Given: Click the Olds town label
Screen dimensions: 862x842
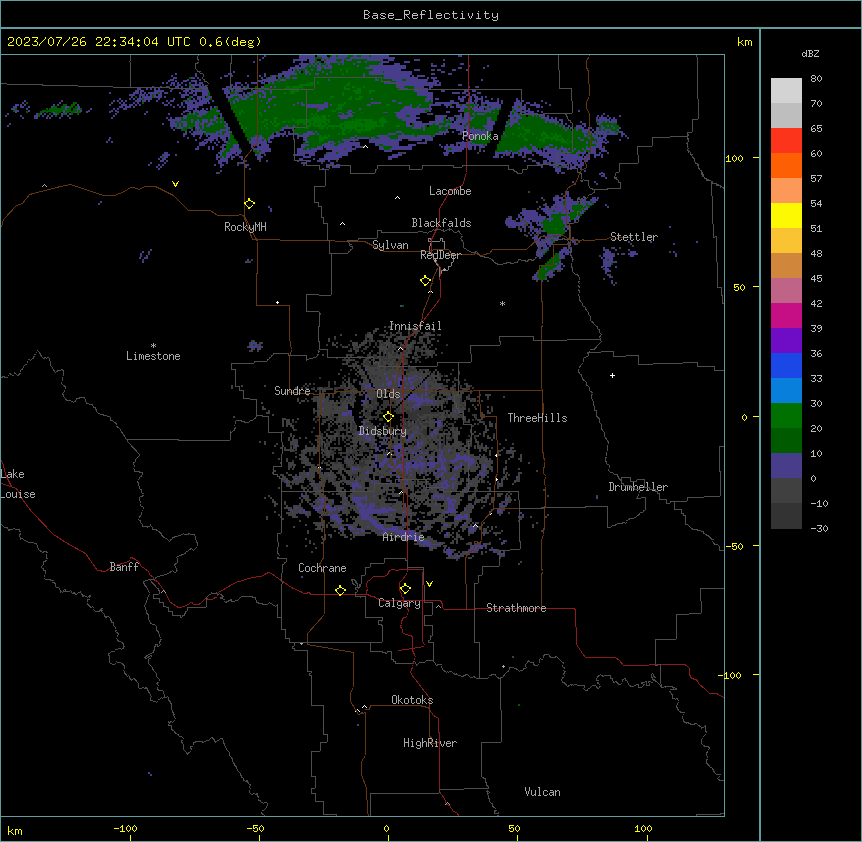Looking at the screenshot, I should [x=388, y=394].
